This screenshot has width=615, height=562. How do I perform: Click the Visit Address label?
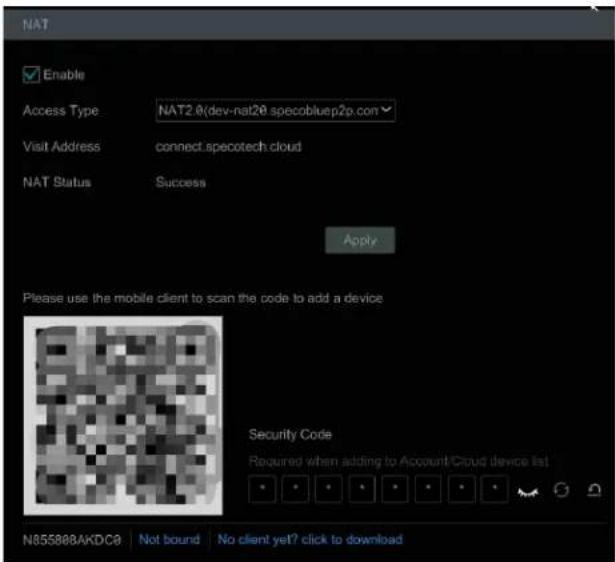[x=62, y=147]
